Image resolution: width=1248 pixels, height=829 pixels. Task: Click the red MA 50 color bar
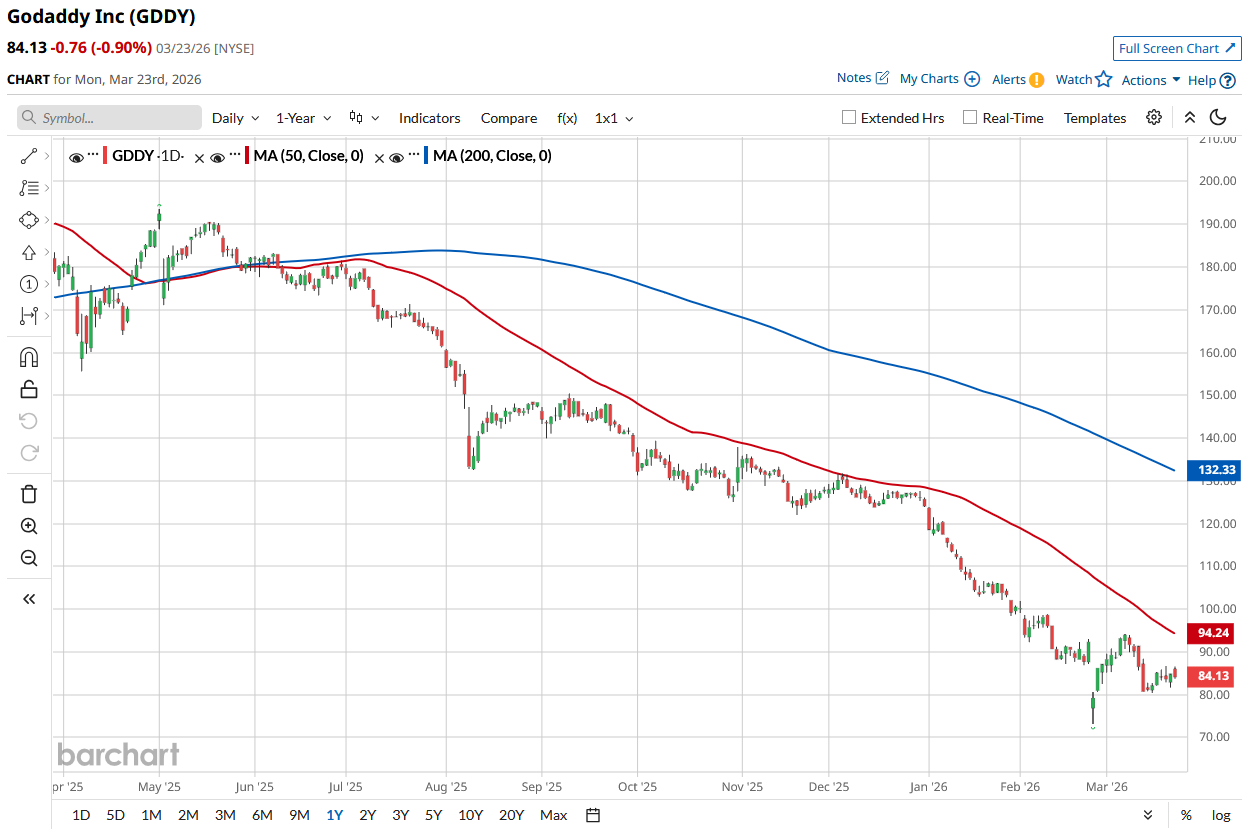click(x=247, y=156)
